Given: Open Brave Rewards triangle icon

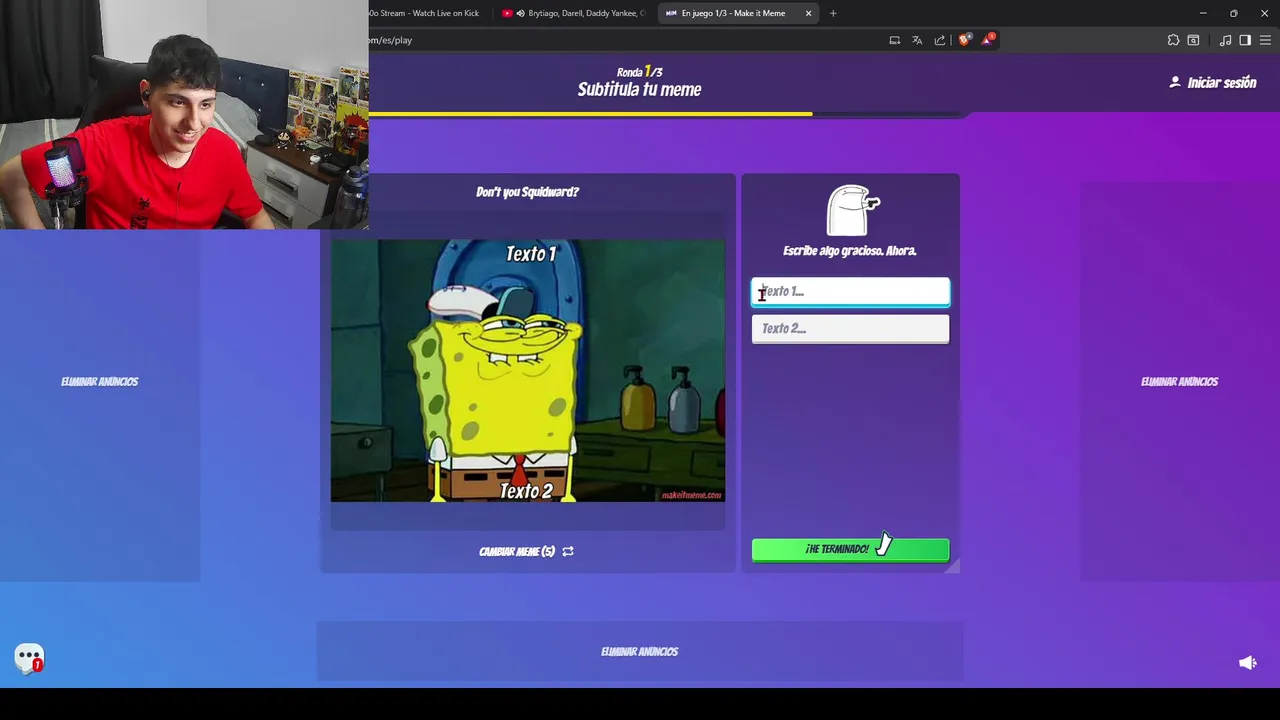Looking at the screenshot, I should 988,40.
